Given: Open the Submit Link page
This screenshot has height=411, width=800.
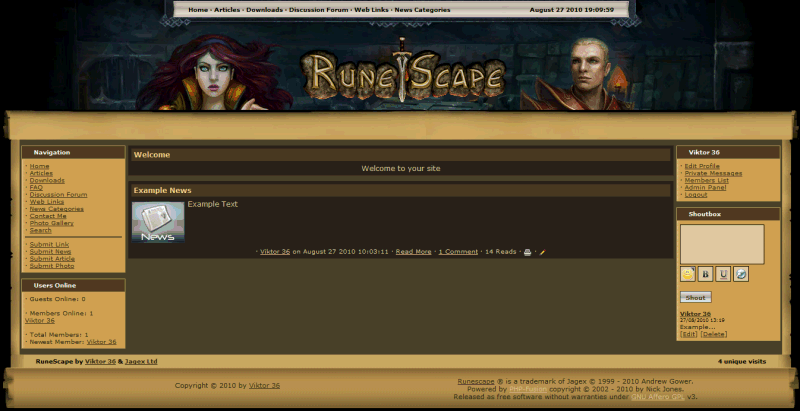Looking at the screenshot, I should pos(49,245).
